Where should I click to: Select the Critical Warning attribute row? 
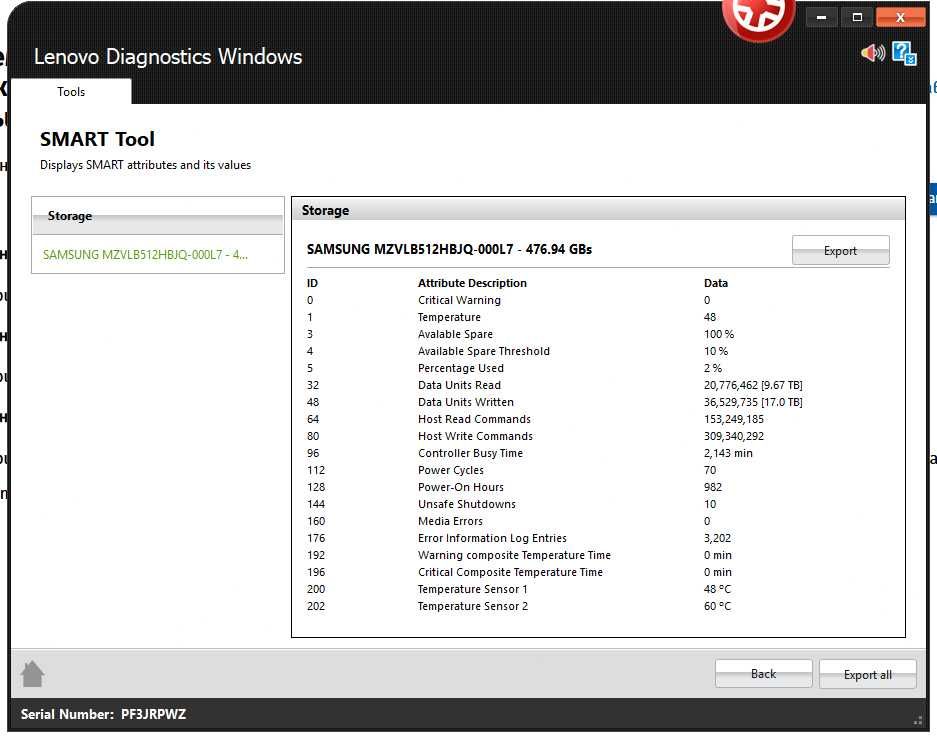point(598,300)
